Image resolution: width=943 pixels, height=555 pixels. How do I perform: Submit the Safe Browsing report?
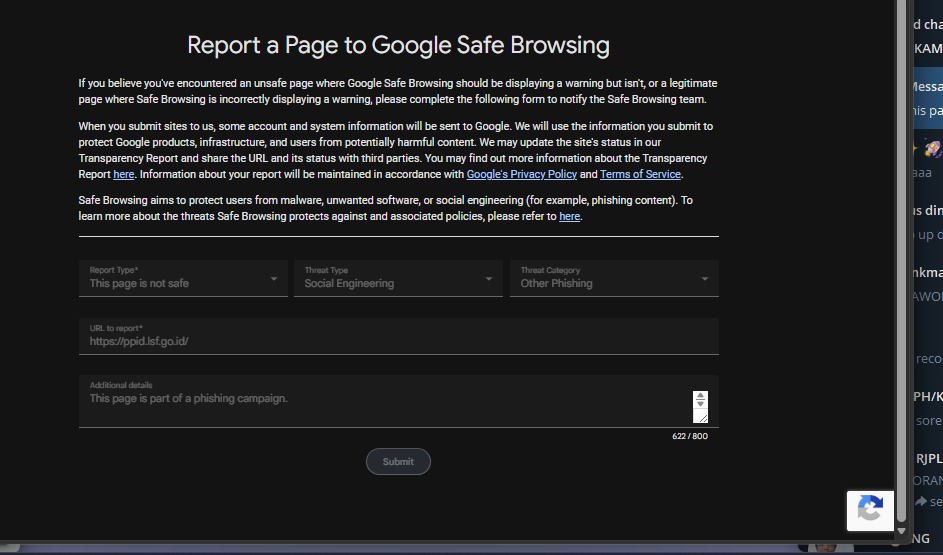398,461
